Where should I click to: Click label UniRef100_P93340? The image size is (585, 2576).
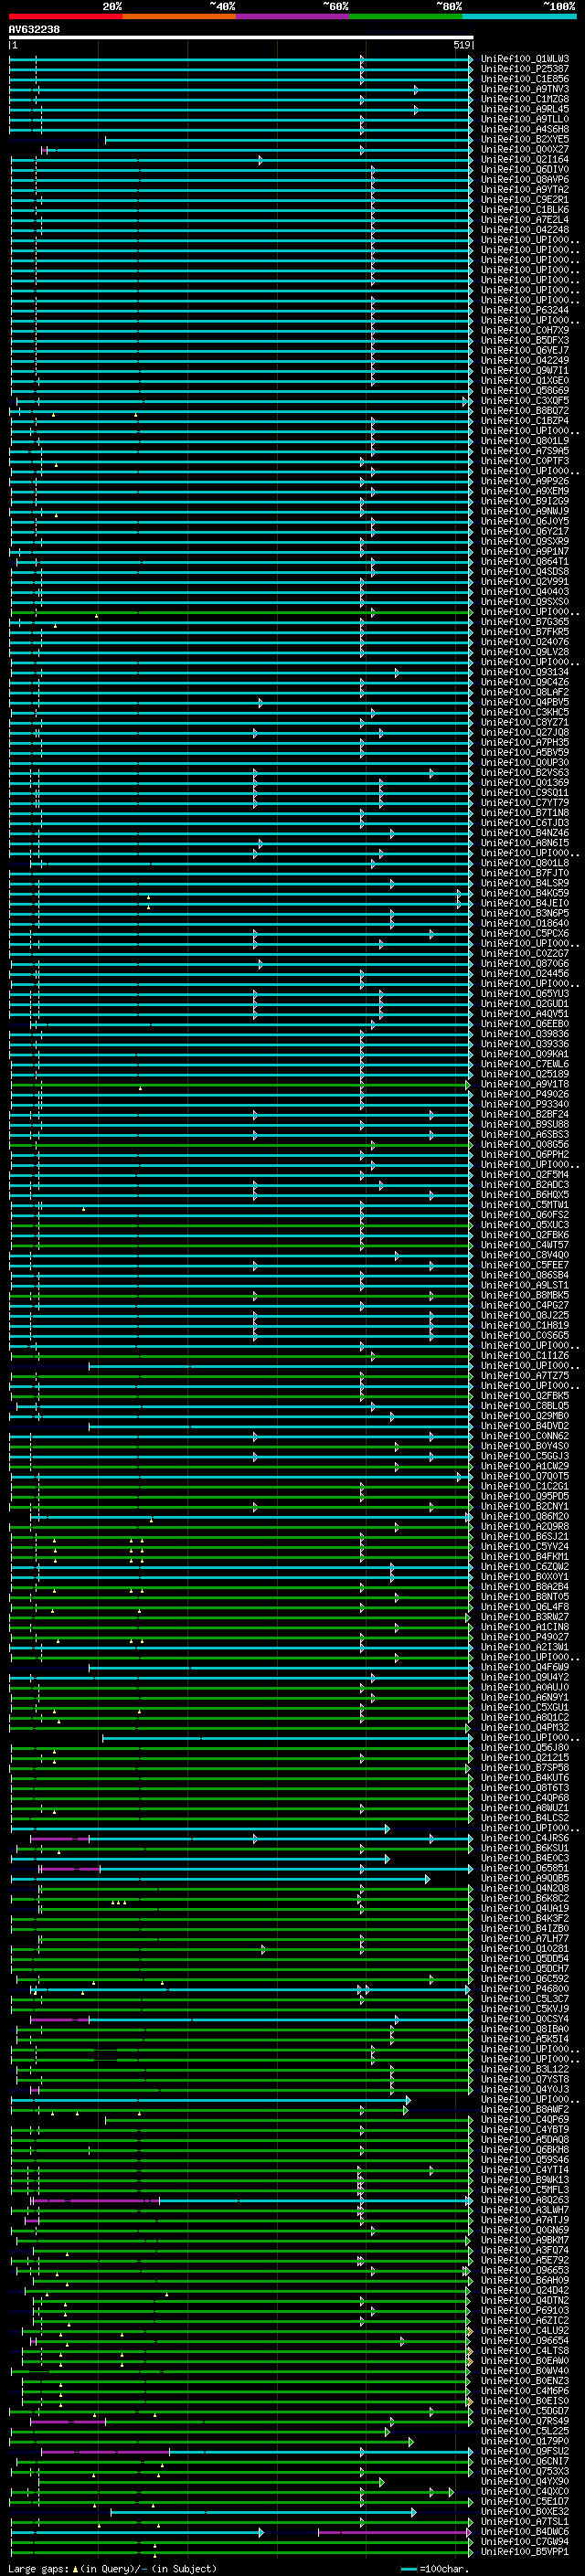[x=525, y=1104]
